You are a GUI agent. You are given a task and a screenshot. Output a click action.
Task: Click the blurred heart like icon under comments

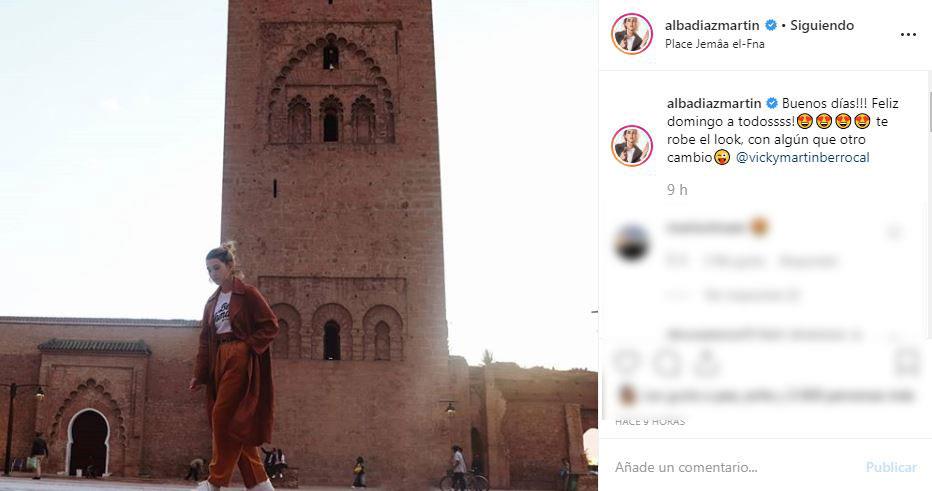pos(626,362)
